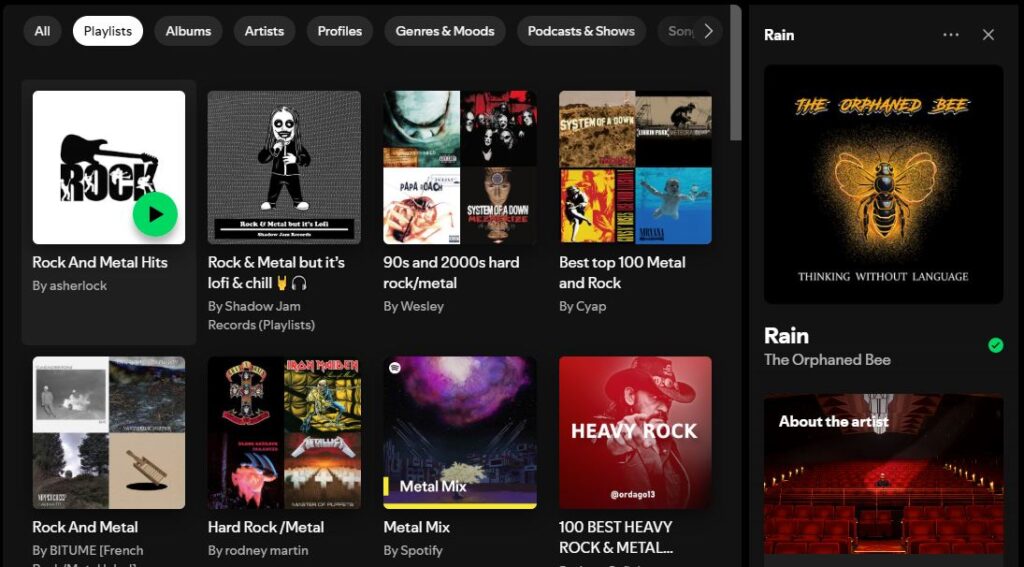Click the Orphaned Bee album artwork
The height and width of the screenshot is (567, 1024).
click(x=884, y=184)
